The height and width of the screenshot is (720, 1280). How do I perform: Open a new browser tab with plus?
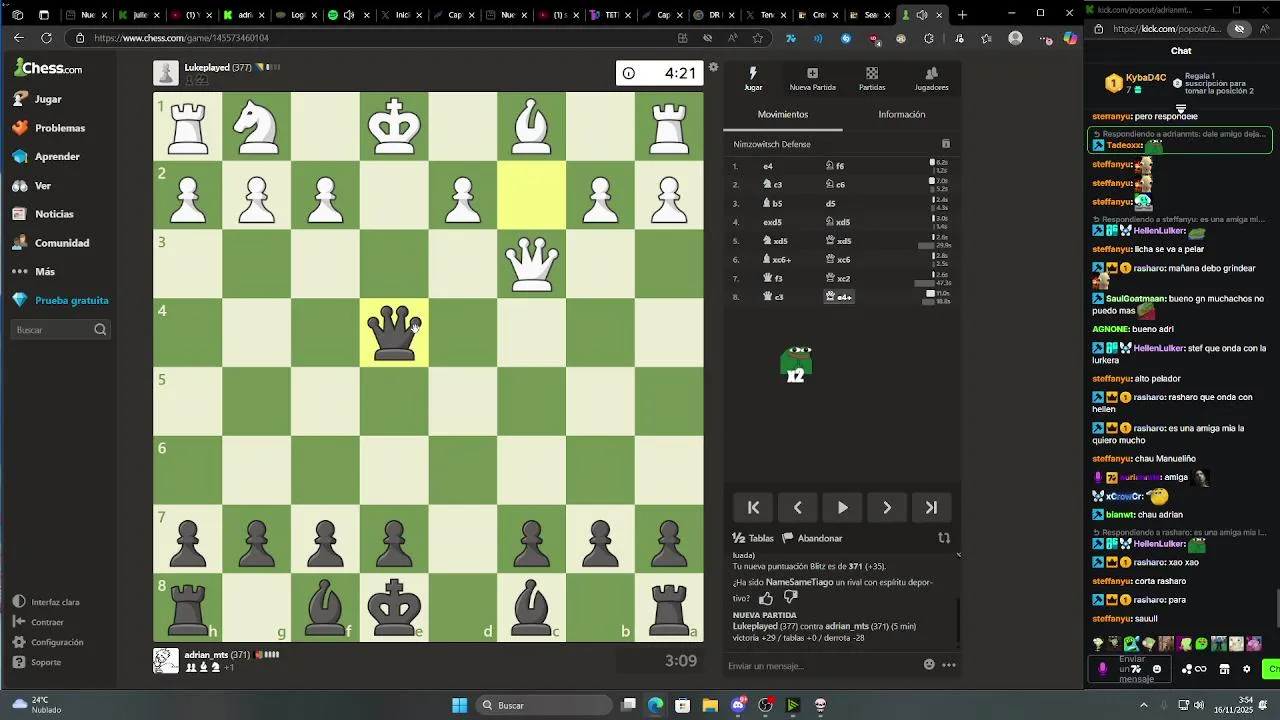coord(962,15)
